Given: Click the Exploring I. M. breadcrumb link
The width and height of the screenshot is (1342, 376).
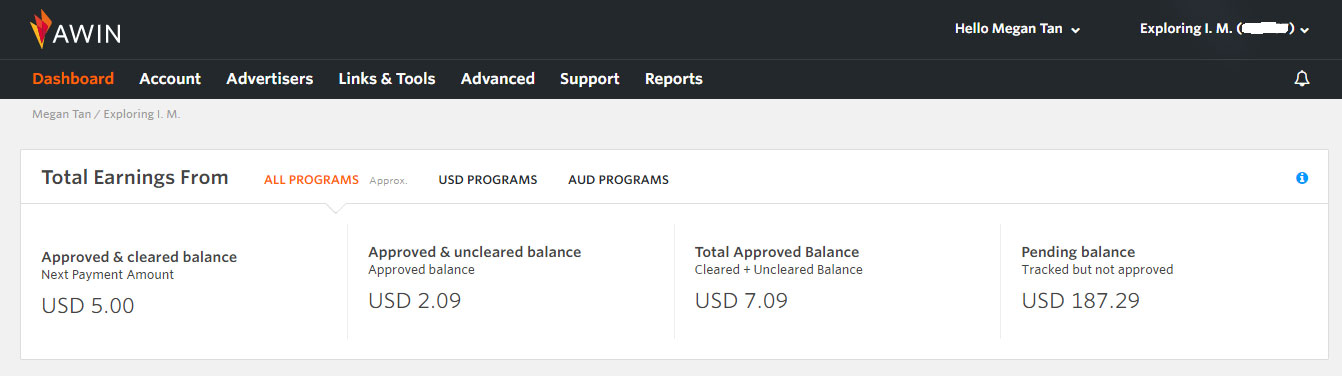Looking at the screenshot, I should (142, 114).
